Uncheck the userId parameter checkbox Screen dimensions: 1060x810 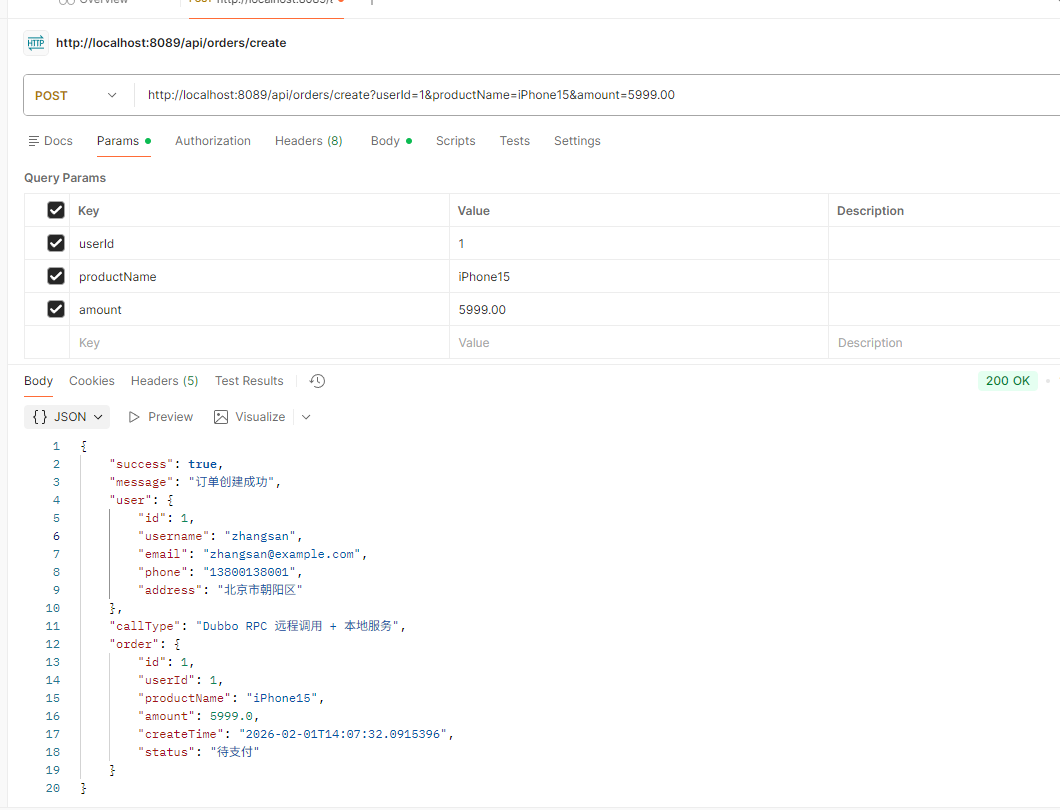56,243
